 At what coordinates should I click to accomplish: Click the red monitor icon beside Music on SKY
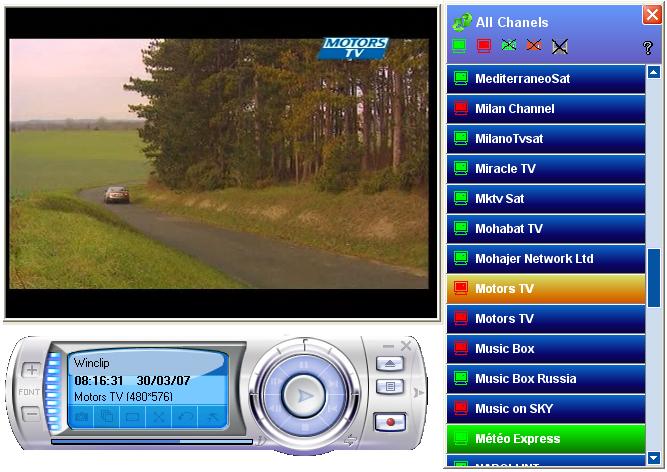[461, 408]
